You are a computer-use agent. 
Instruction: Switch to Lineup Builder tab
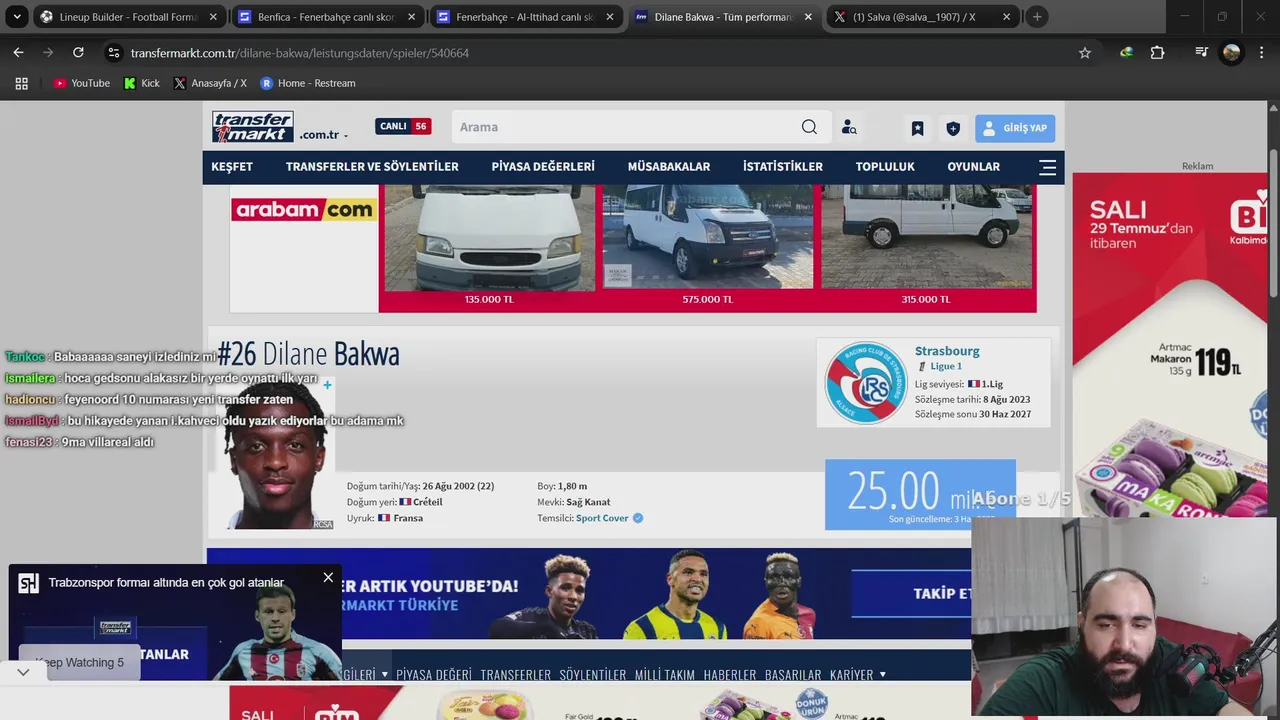coord(128,17)
